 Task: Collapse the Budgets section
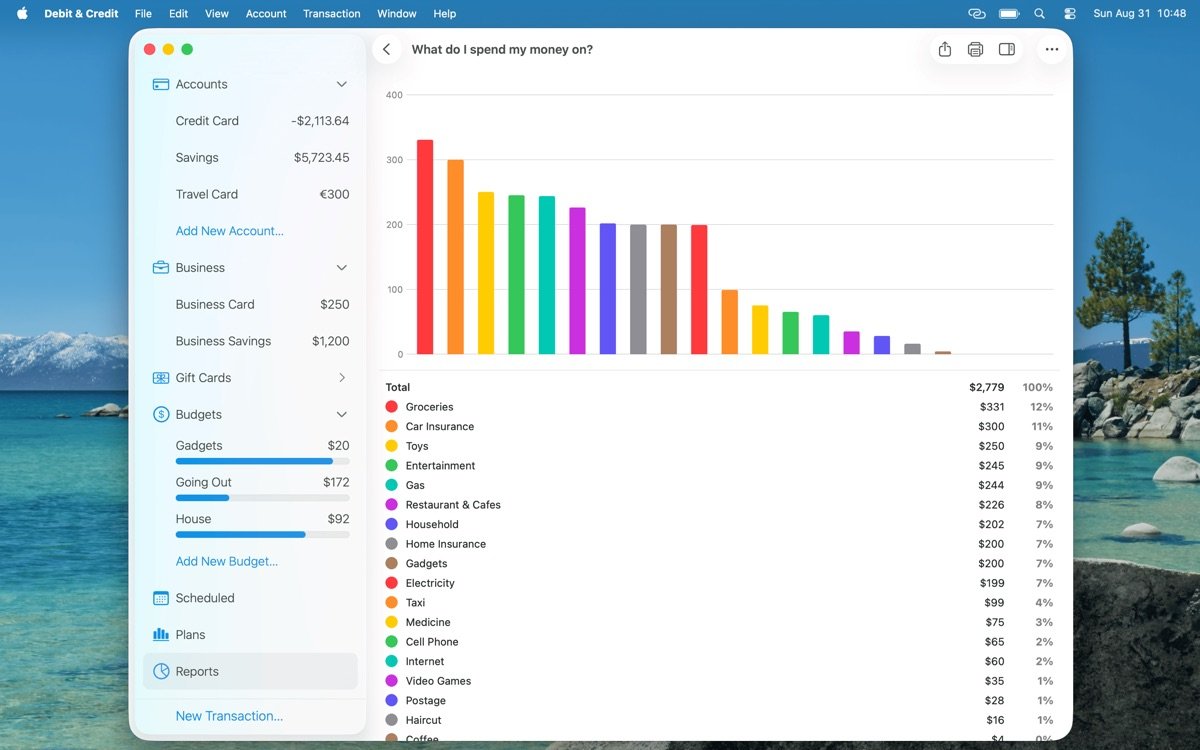(341, 415)
